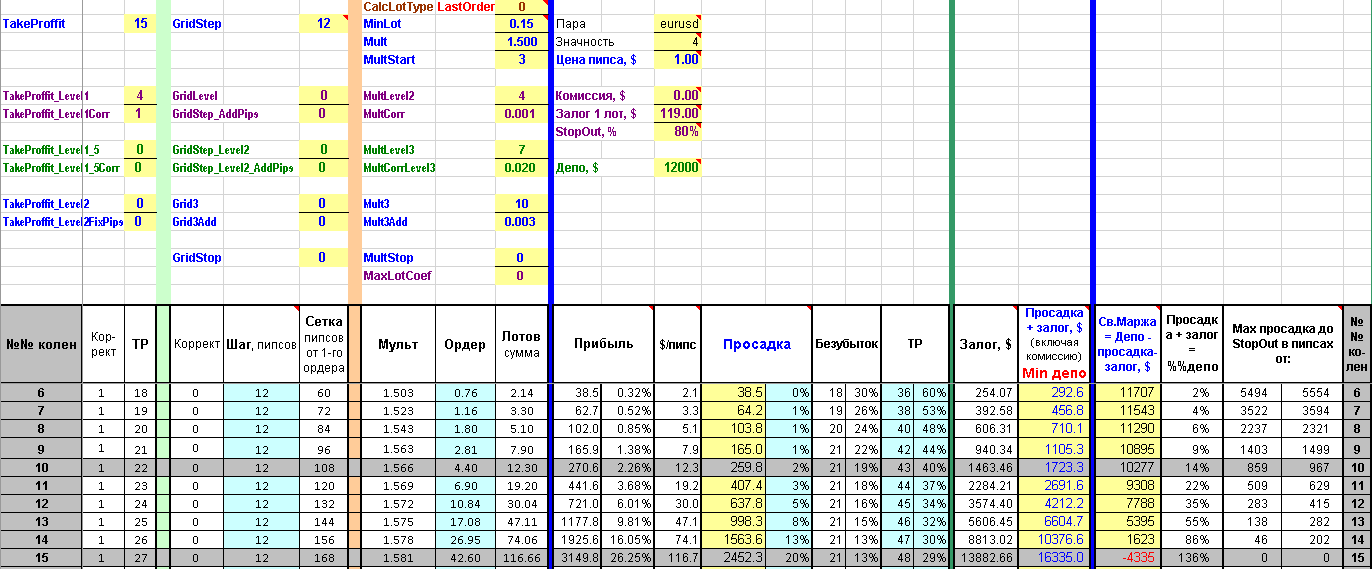Click the order lot cell 10.84
This screenshot has width=1372, height=569.
coord(465,503)
